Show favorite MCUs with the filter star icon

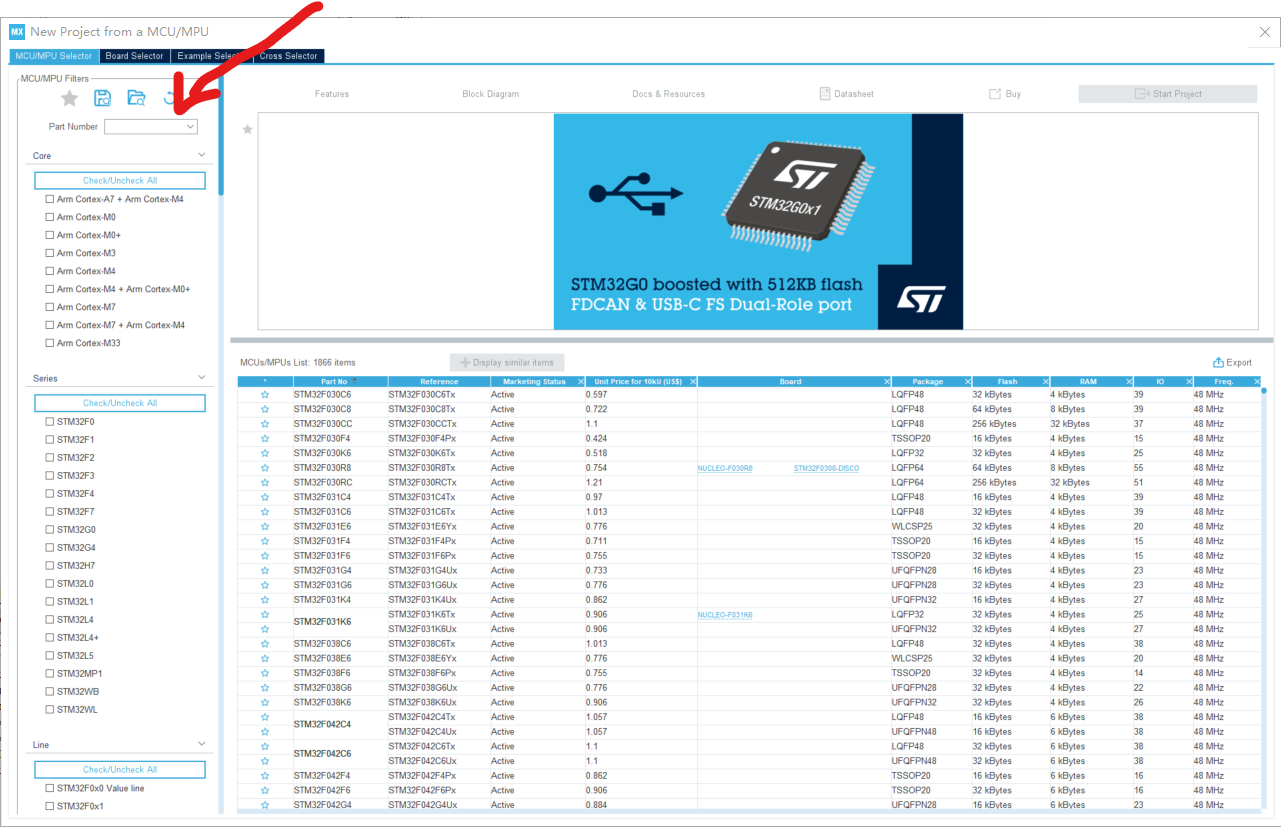[69, 98]
